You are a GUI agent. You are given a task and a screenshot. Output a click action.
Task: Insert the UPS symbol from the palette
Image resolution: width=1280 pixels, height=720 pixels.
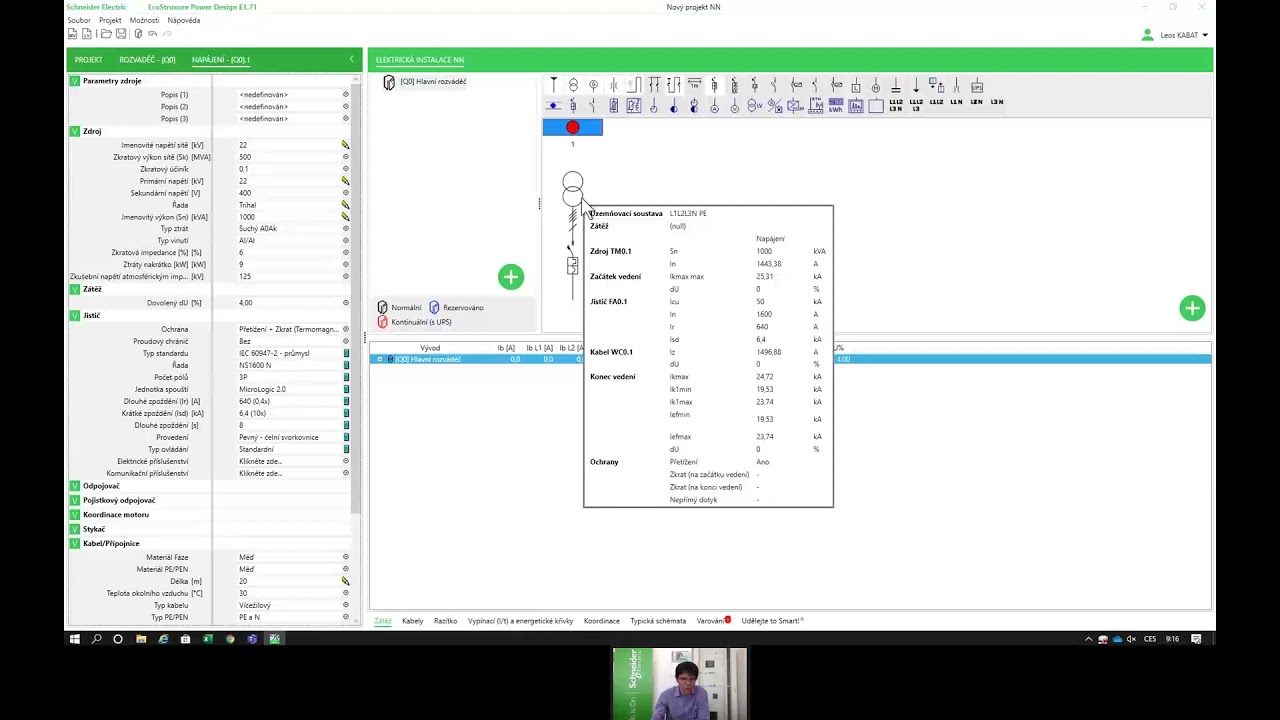point(977,86)
